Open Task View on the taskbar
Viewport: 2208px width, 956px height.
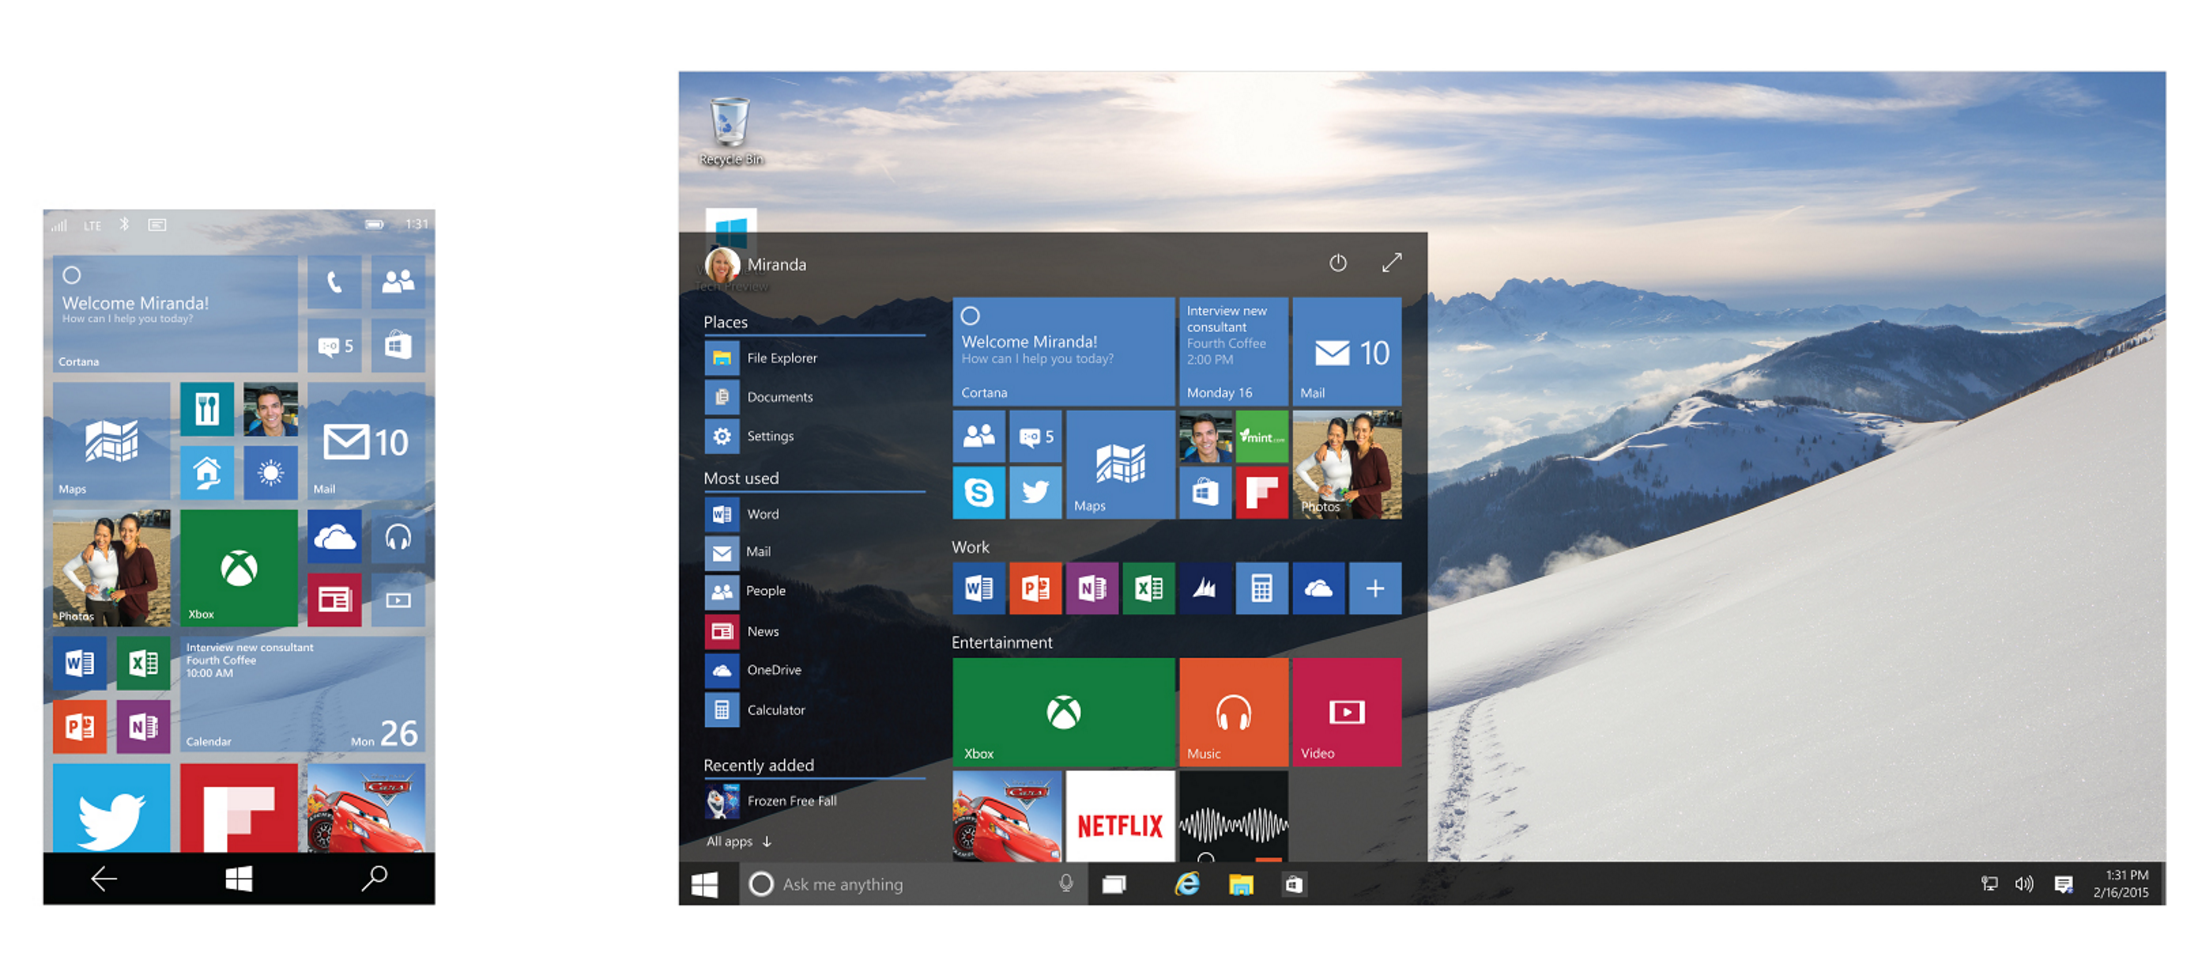pyautogui.click(x=1114, y=884)
